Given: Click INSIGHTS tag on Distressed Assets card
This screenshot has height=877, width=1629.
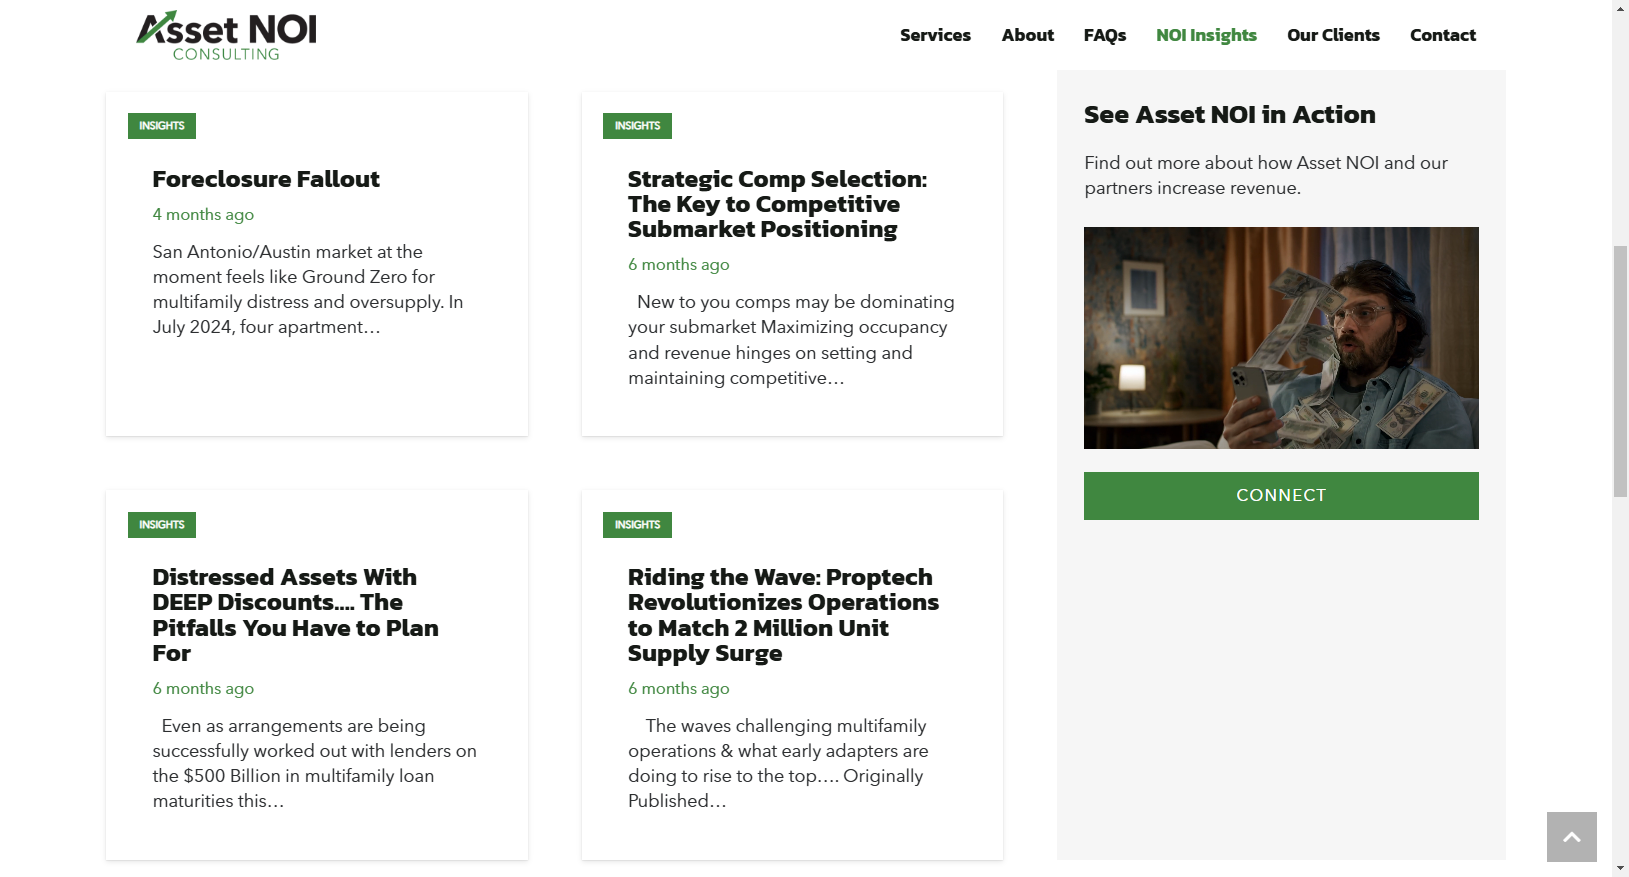Looking at the screenshot, I should click(x=162, y=525).
